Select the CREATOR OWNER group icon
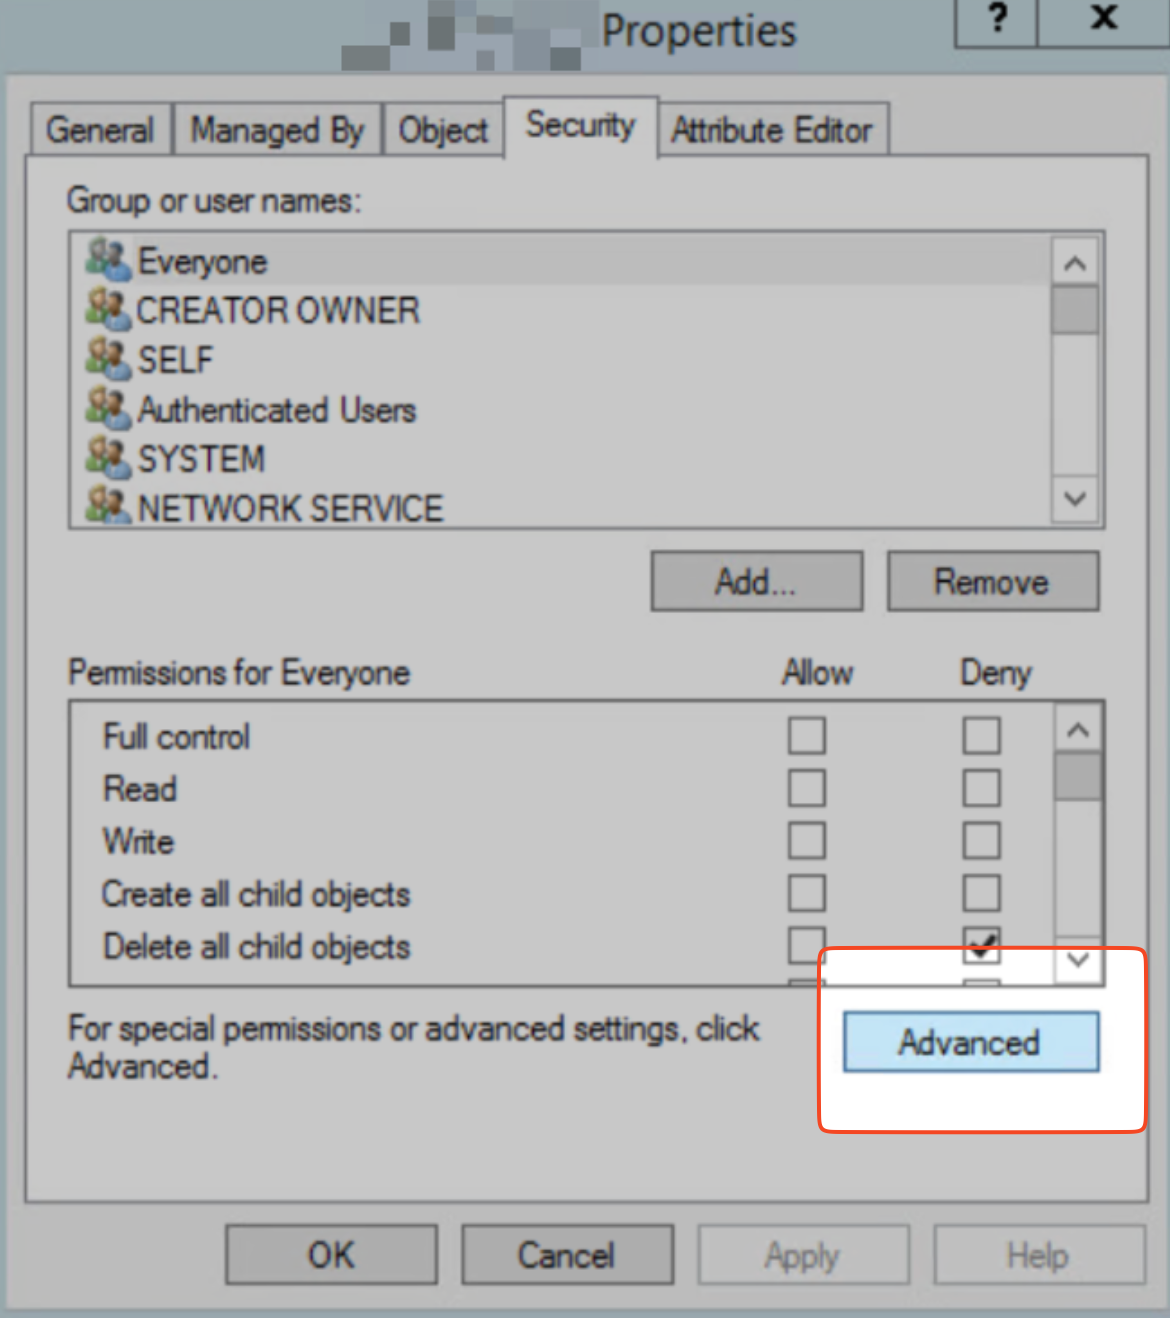1170x1318 pixels. [108, 309]
